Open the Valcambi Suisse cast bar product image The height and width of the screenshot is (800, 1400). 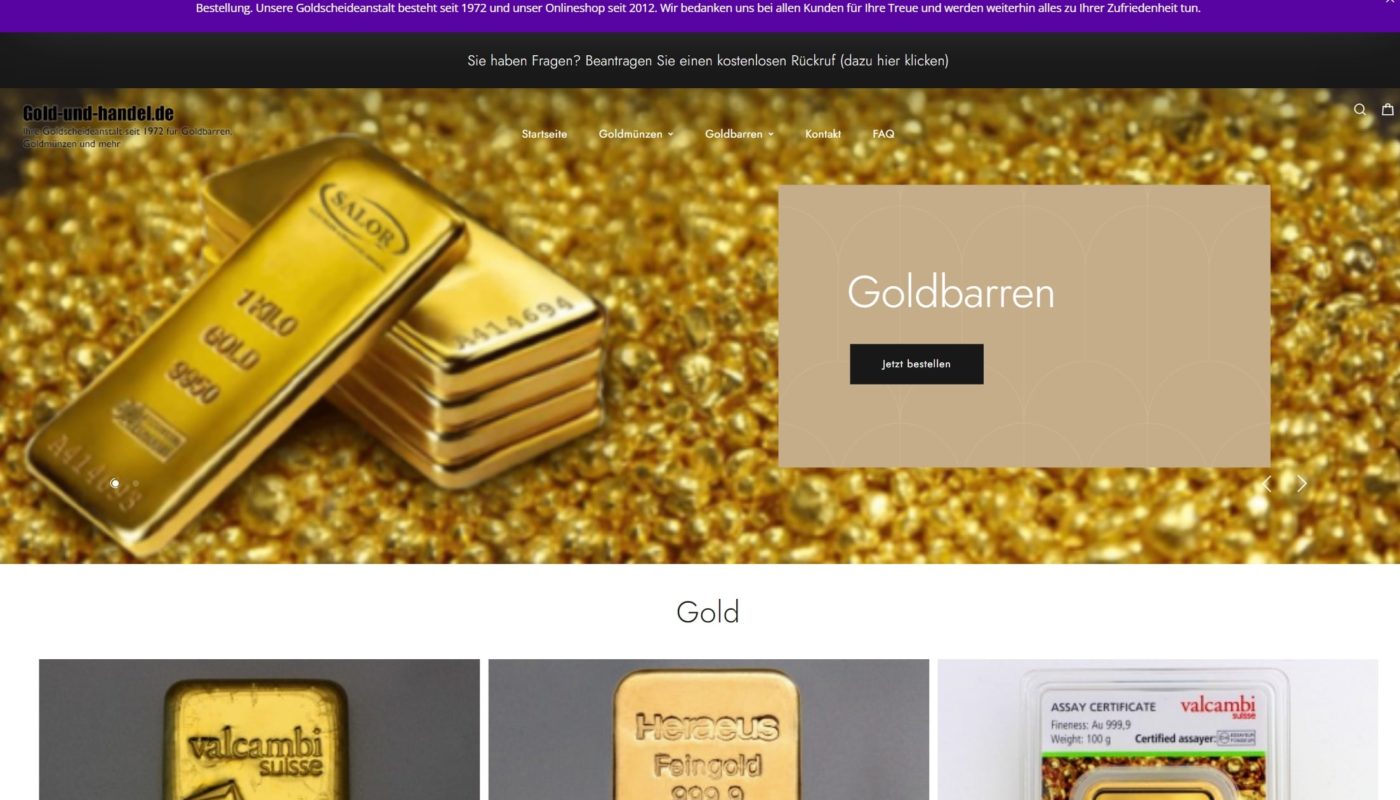coord(259,729)
